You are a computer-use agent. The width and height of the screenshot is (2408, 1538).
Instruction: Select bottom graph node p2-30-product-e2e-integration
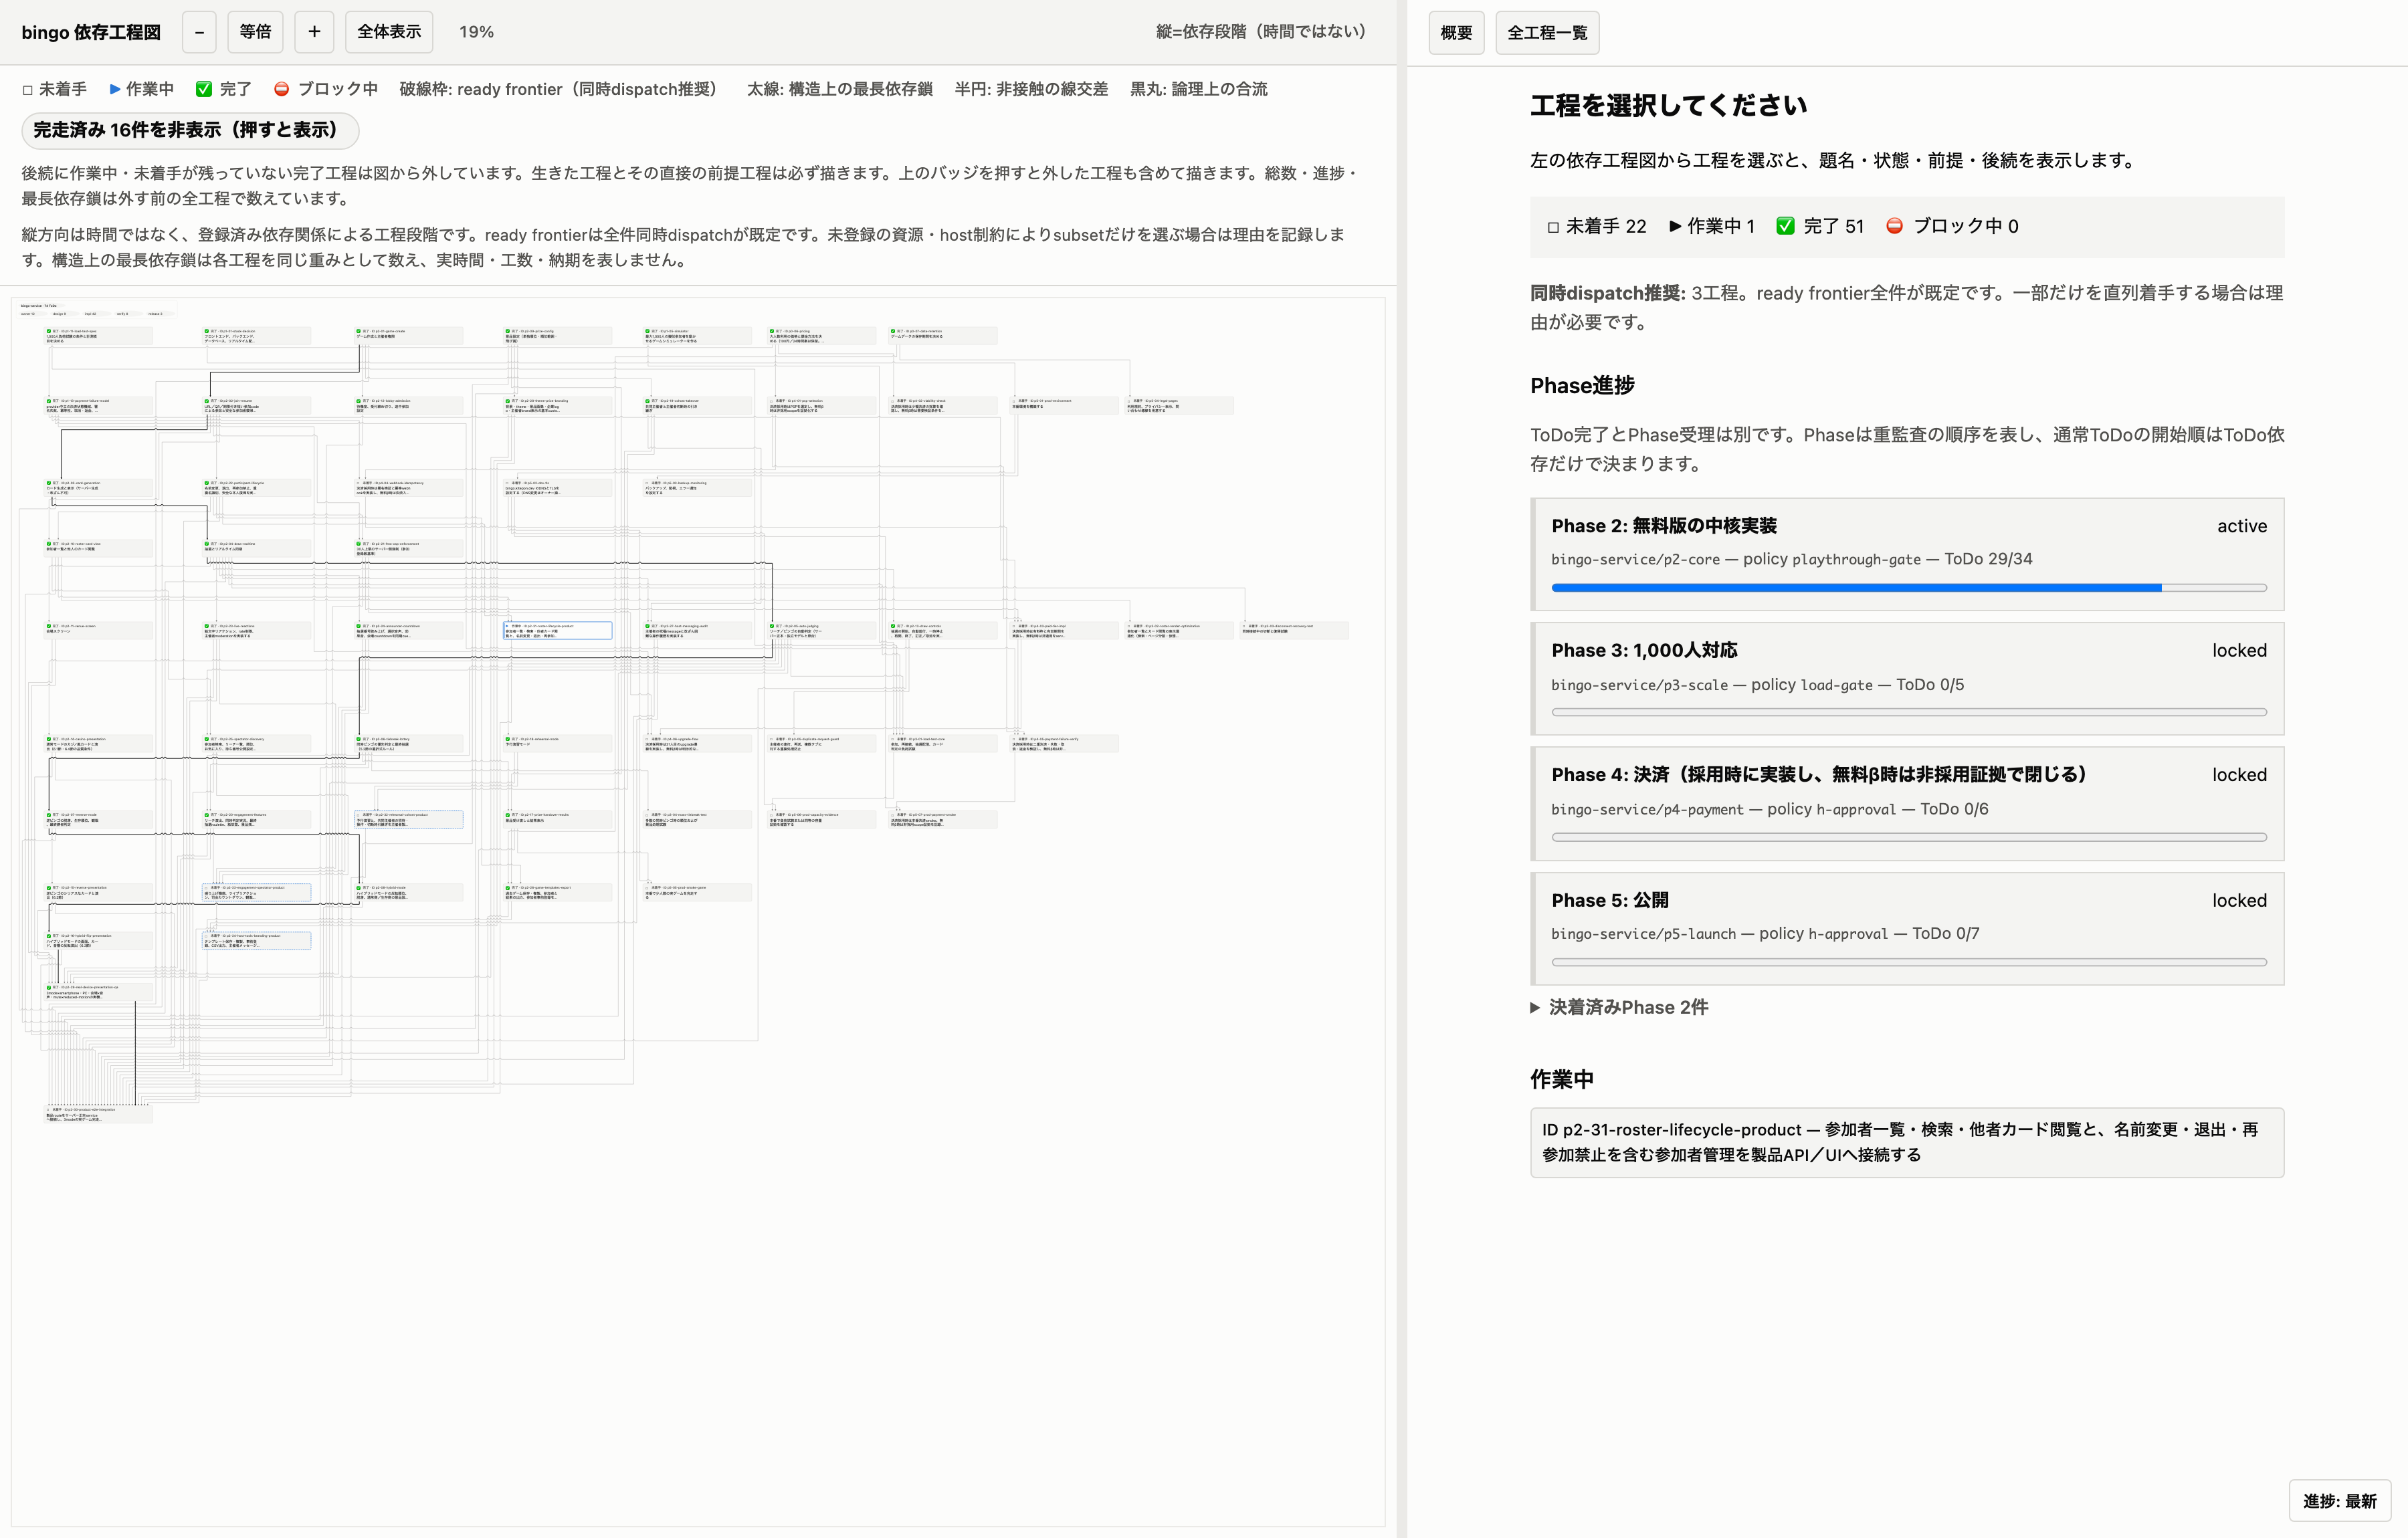click(98, 1115)
